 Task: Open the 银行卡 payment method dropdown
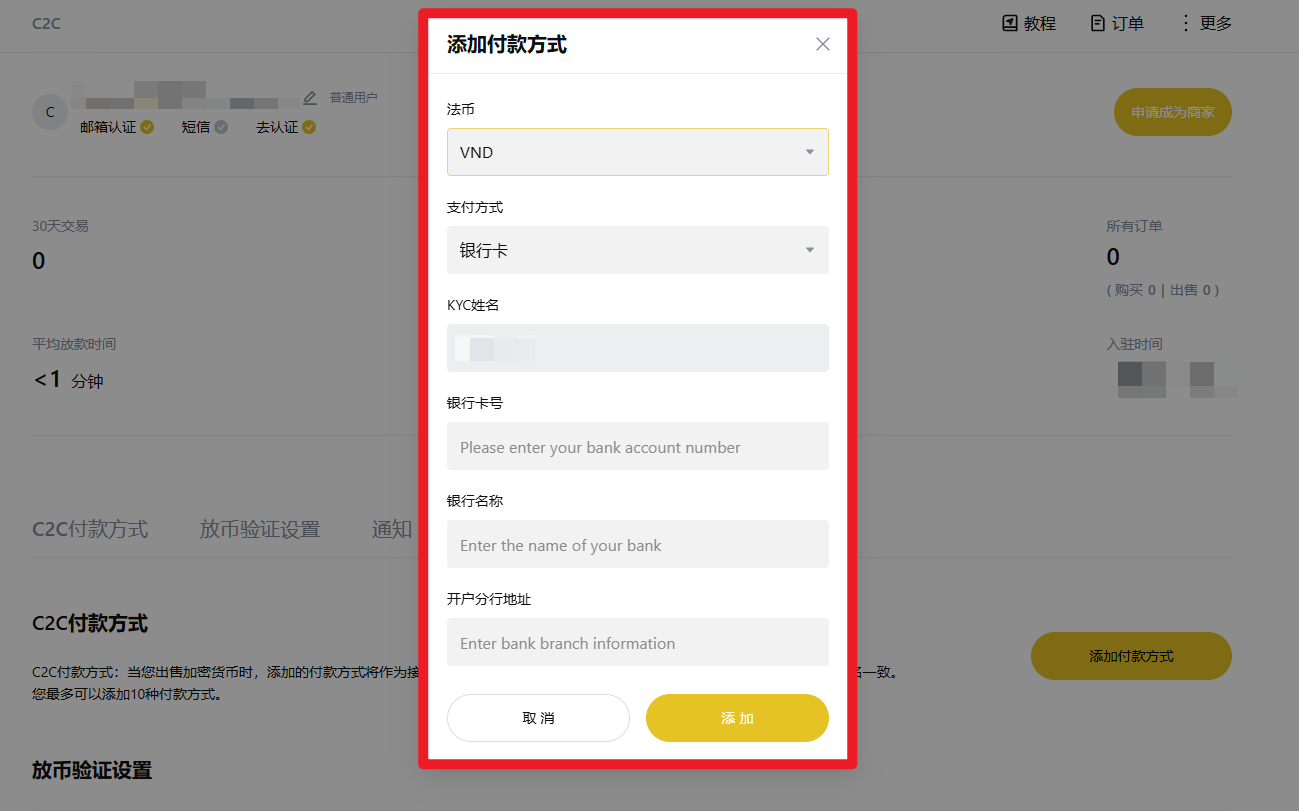pos(638,250)
